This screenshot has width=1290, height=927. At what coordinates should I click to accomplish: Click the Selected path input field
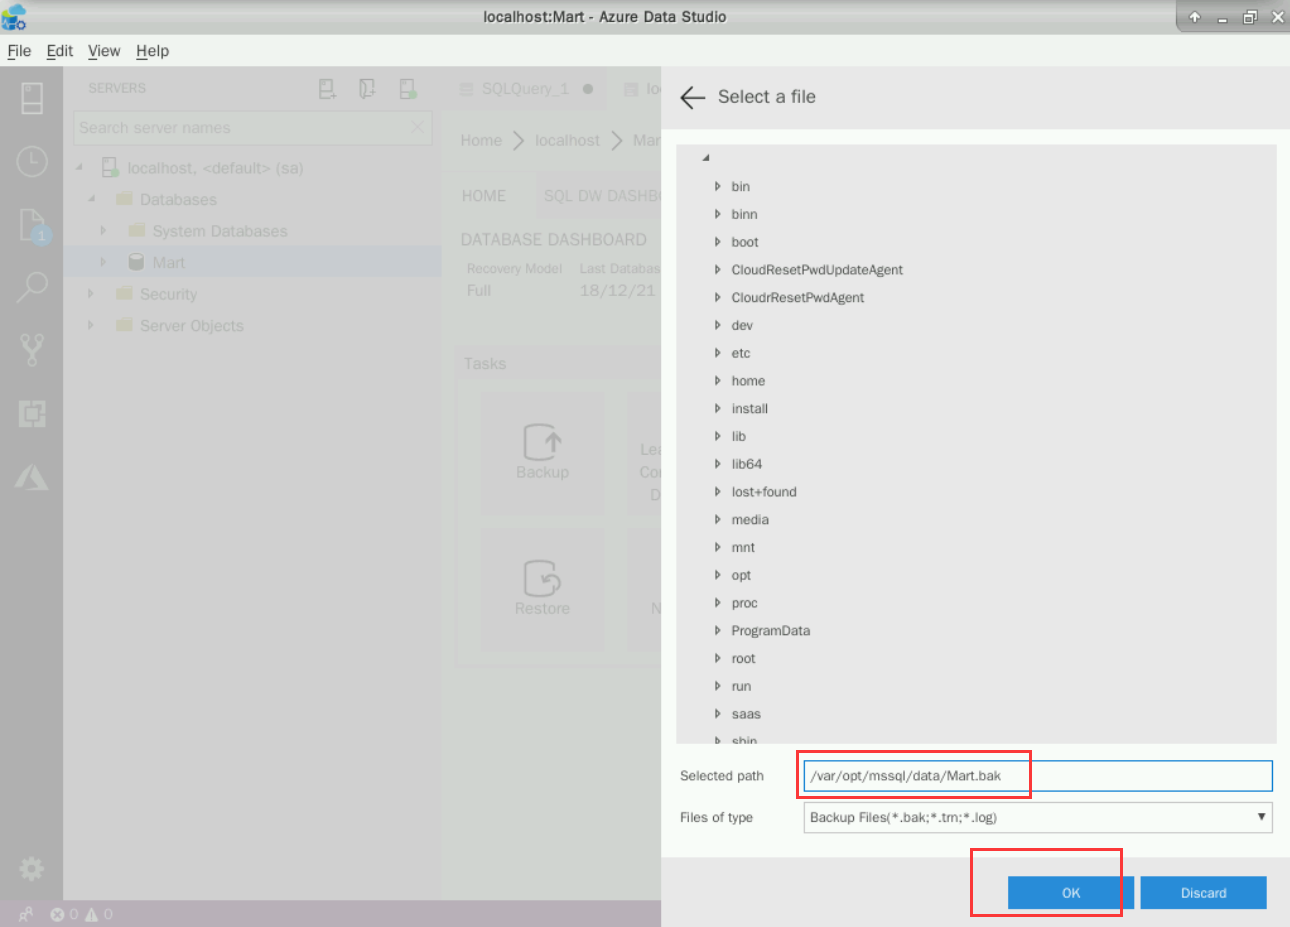[1037, 776]
